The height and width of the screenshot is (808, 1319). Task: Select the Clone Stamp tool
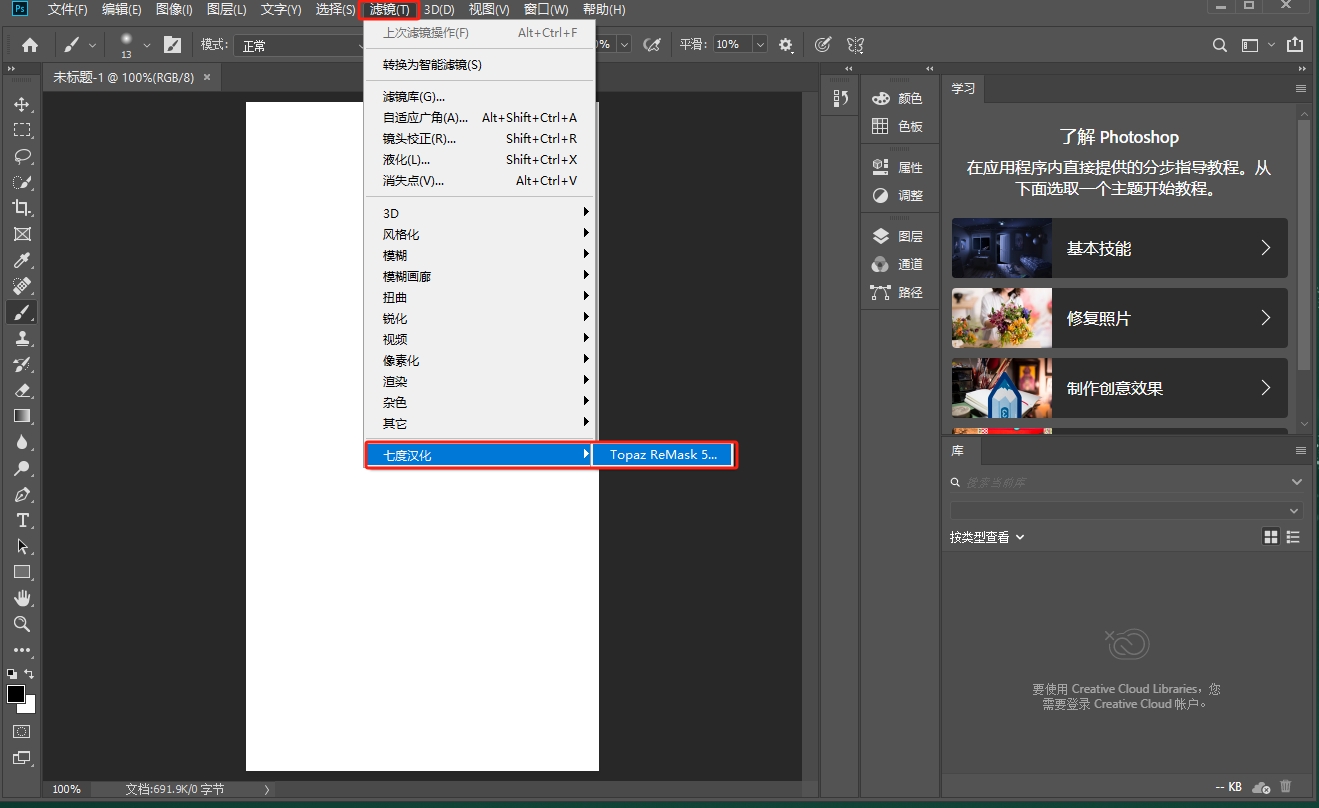(22, 338)
